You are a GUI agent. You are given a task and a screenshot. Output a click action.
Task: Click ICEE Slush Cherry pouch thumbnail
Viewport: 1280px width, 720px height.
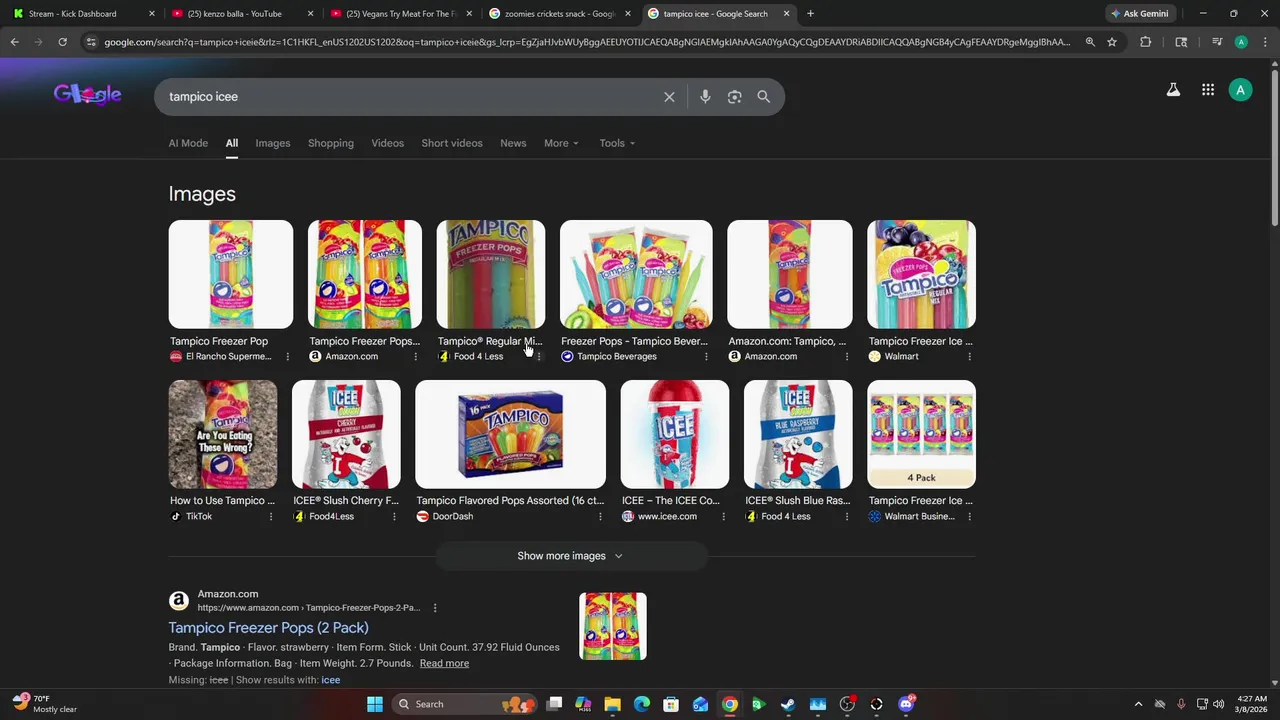[x=346, y=434]
